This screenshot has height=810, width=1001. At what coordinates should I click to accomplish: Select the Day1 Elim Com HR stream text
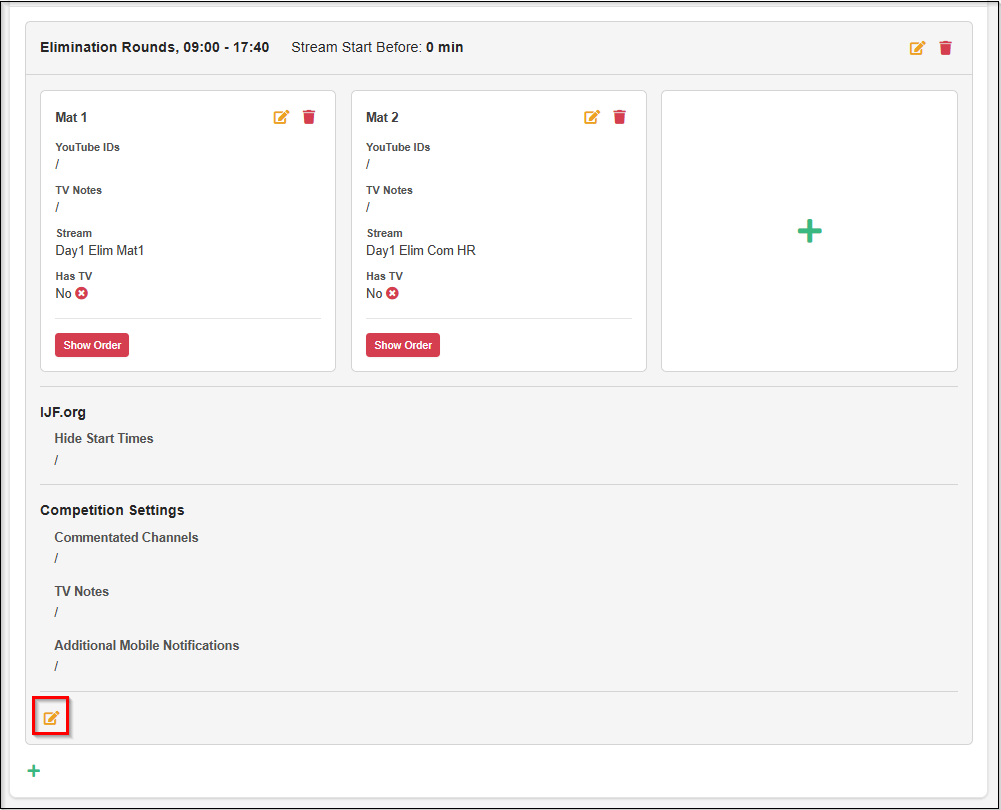[x=421, y=251]
